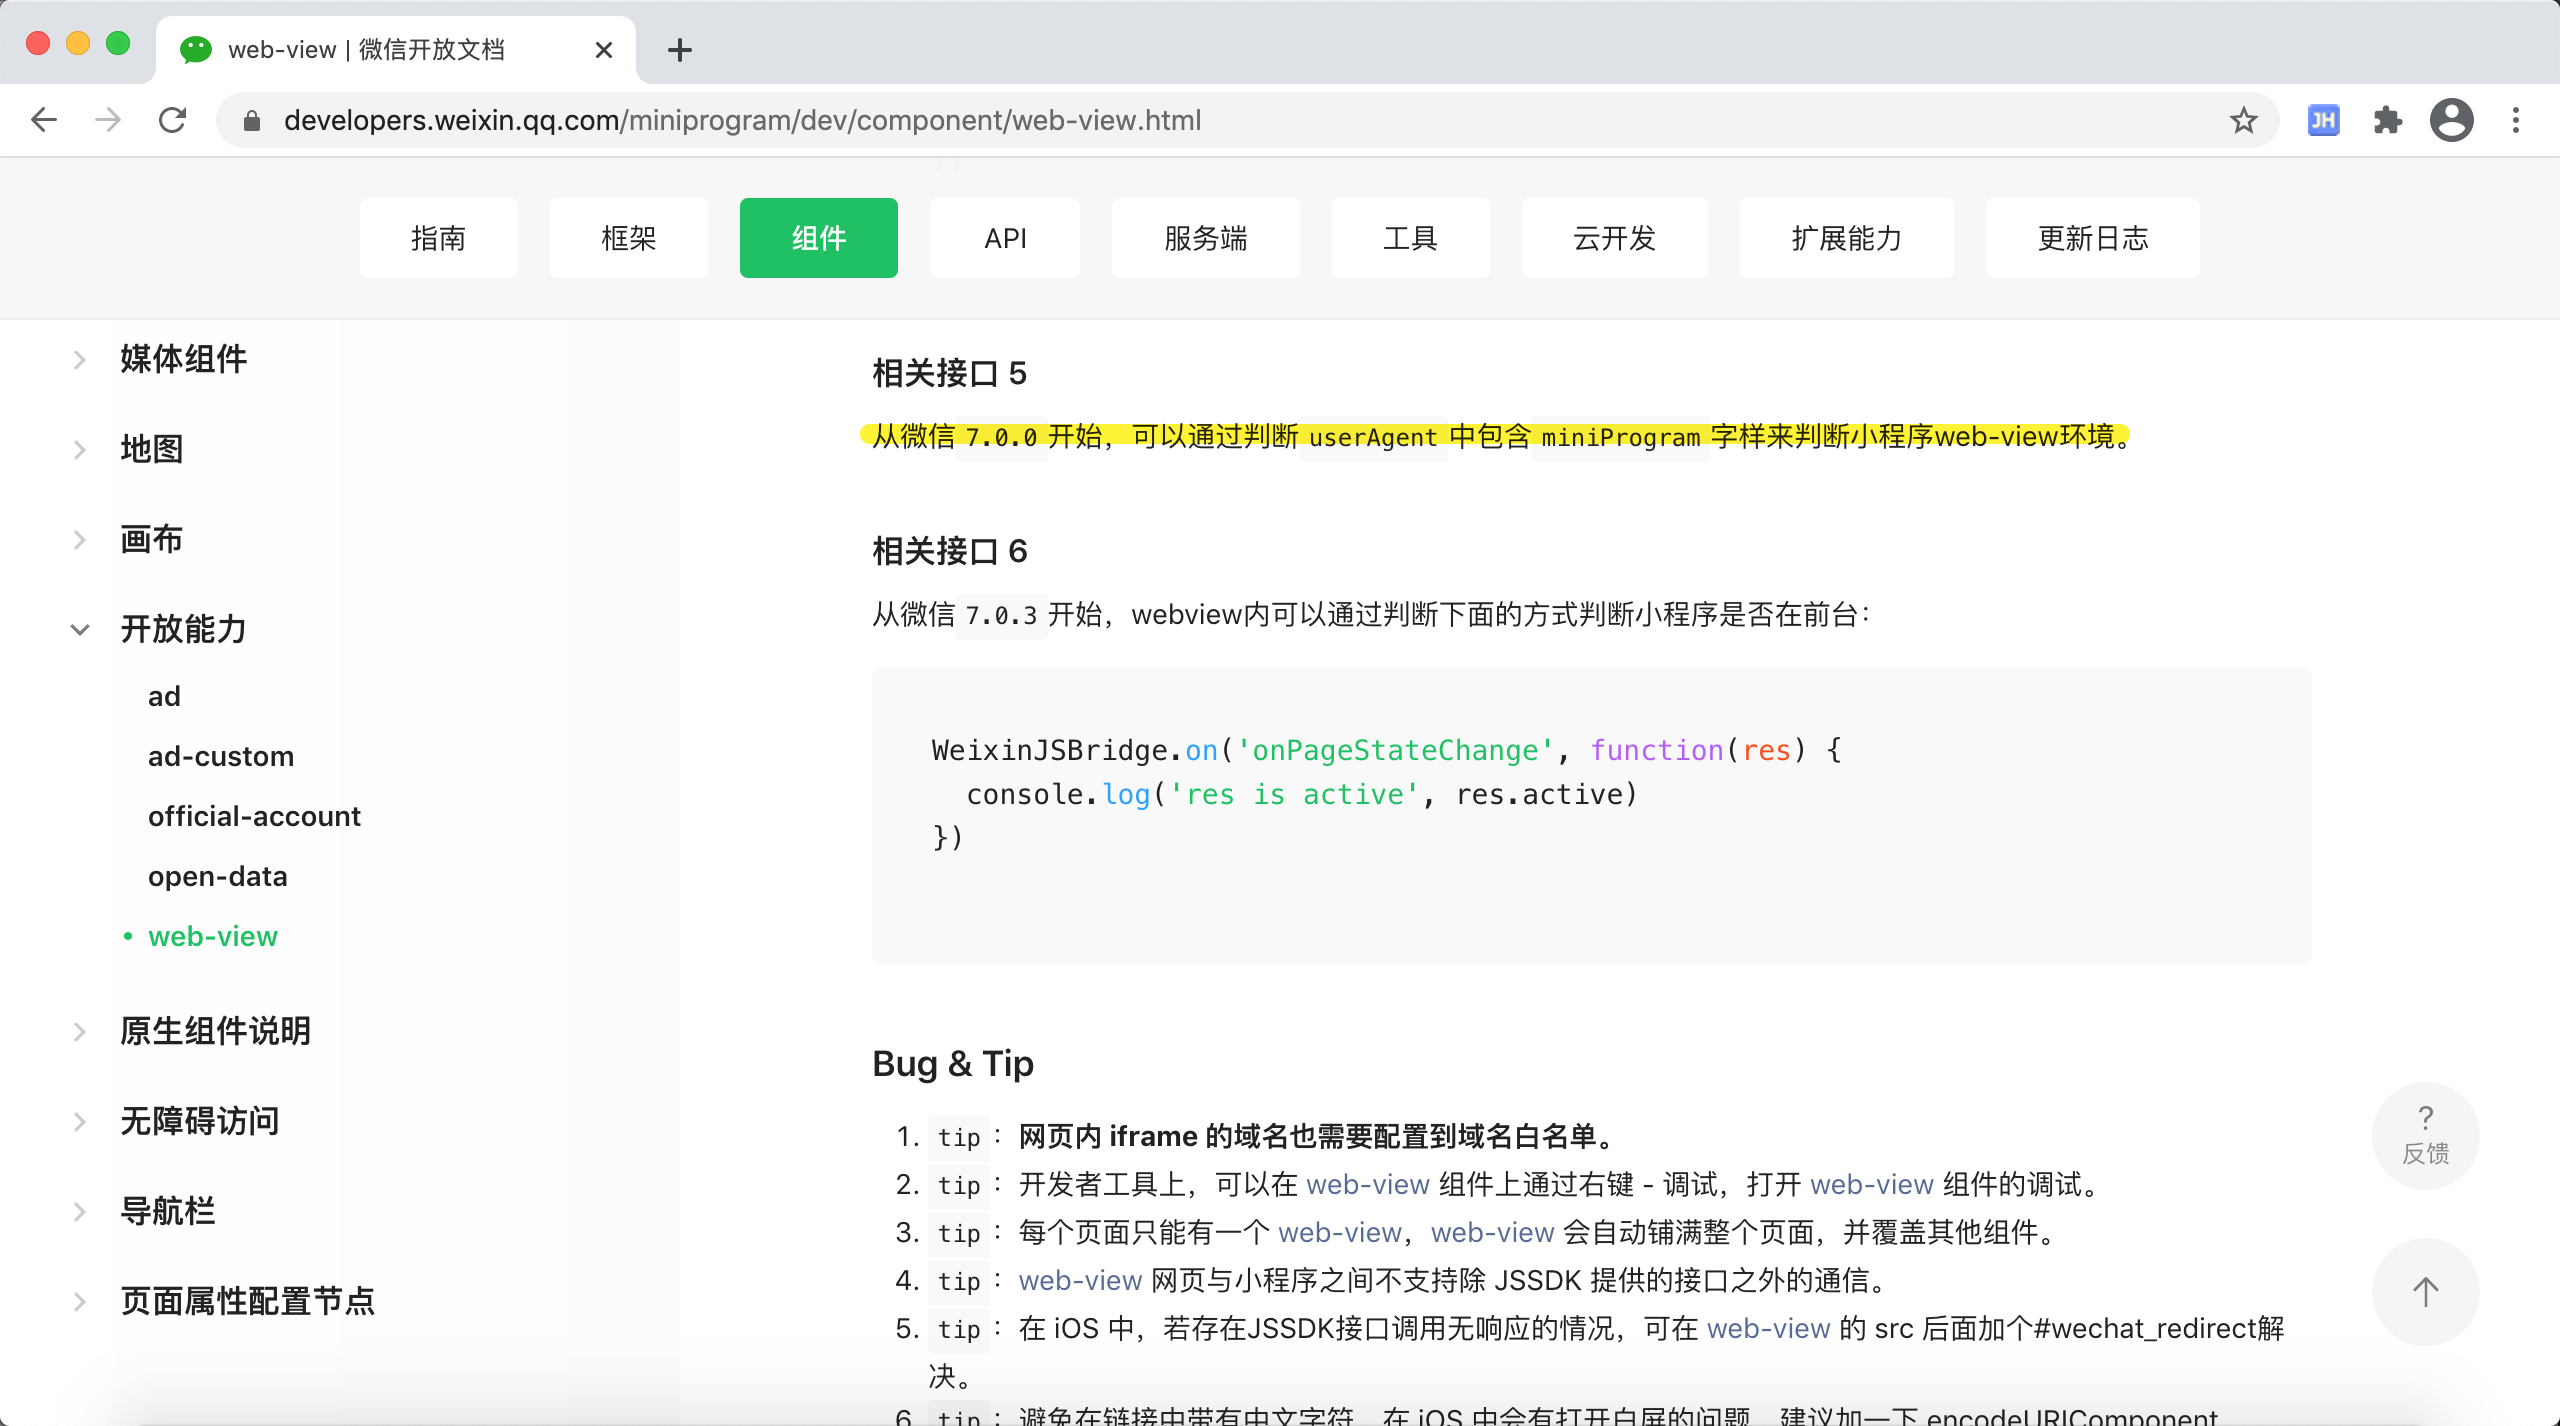Click the browser back arrow
This screenshot has height=1426, width=2560.
click(44, 120)
